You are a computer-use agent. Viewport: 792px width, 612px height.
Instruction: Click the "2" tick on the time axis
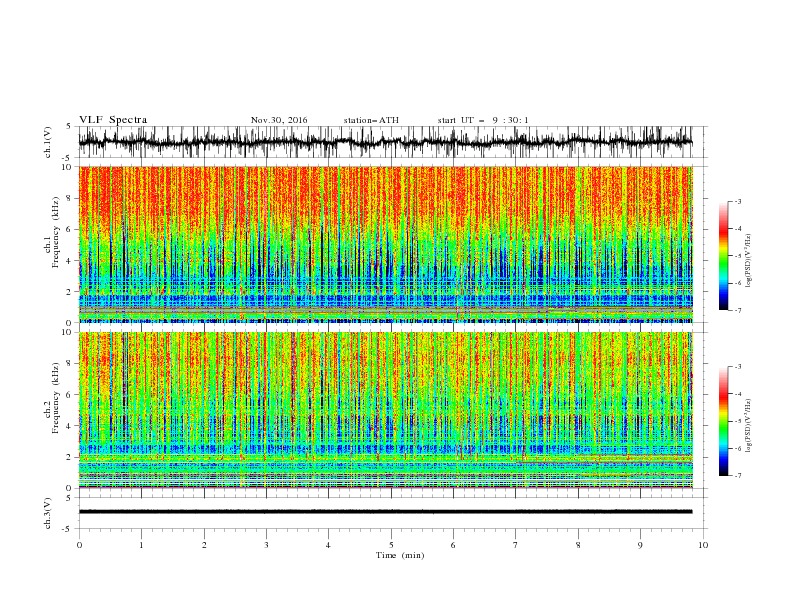[204, 545]
